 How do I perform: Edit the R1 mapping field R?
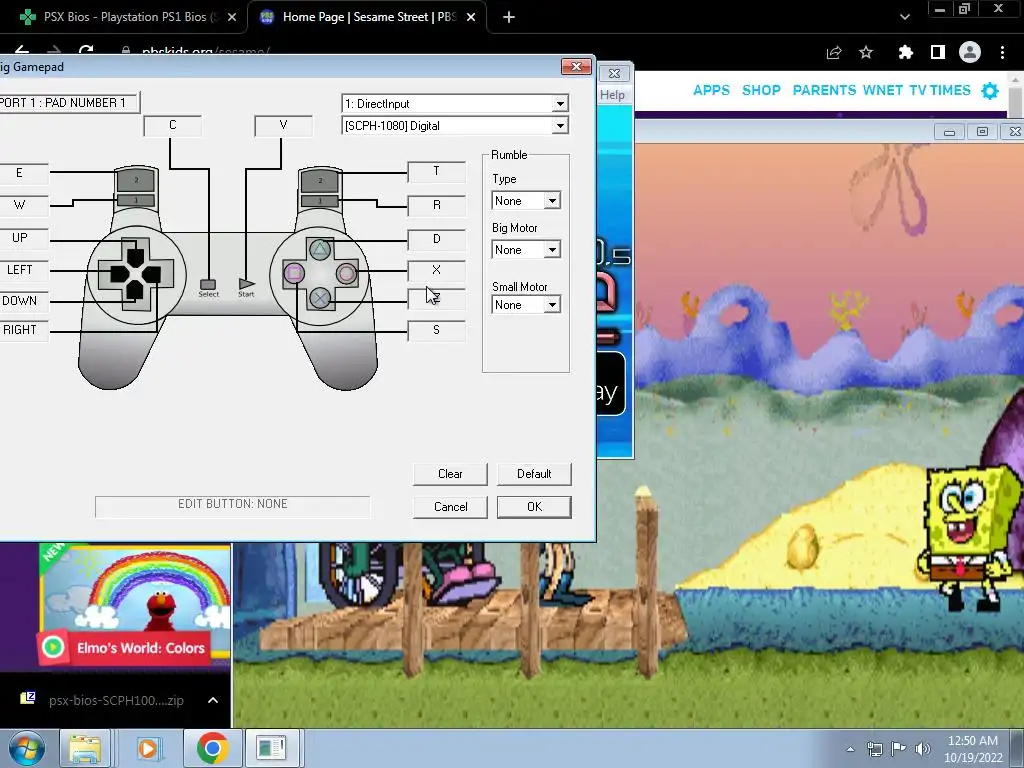[x=436, y=206]
